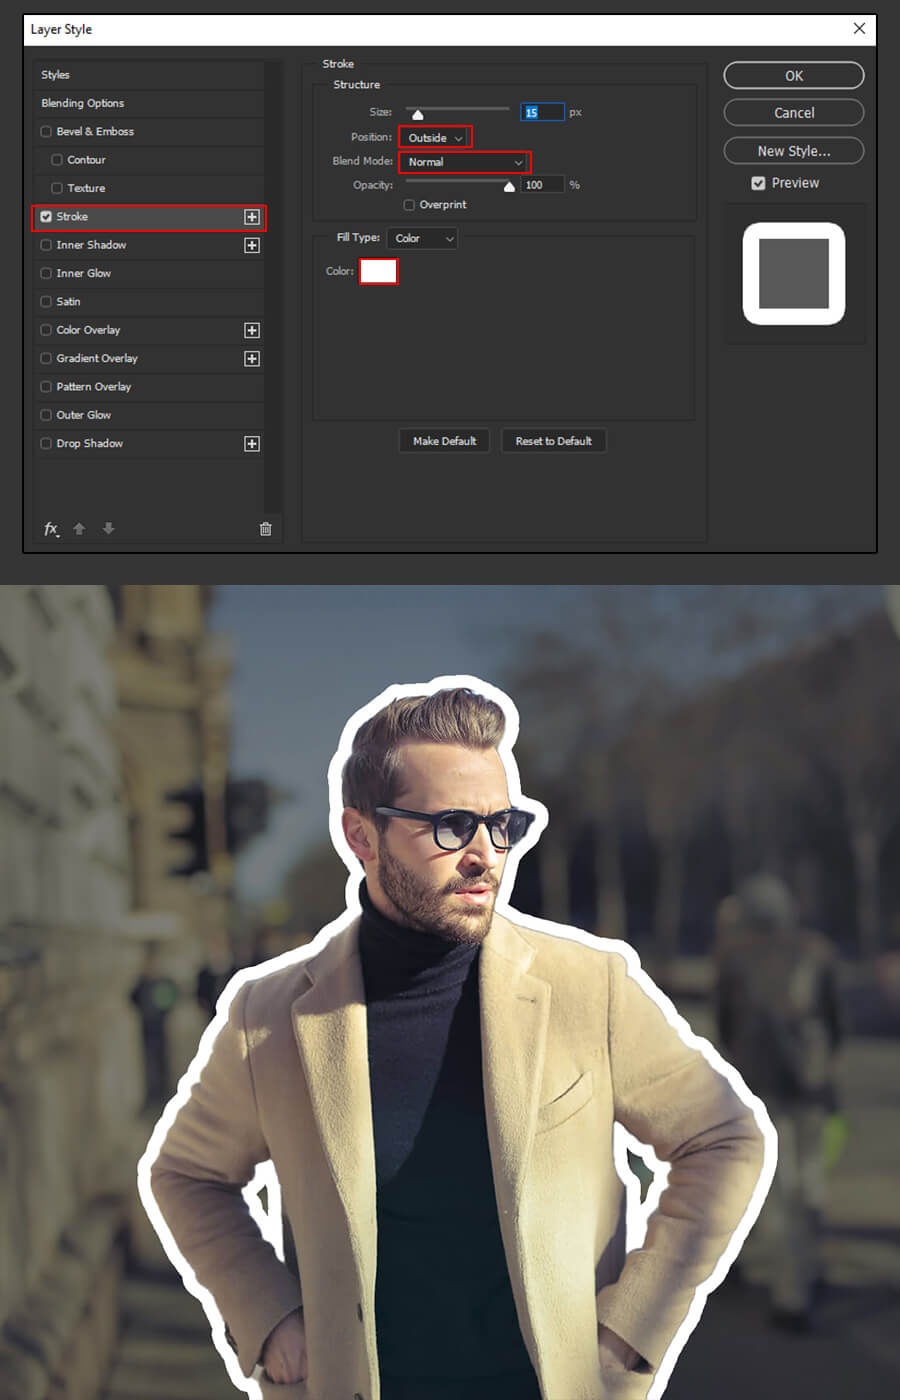Open the Position dropdown set to Outside
This screenshot has width=900, height=1400.
[x=435, y=137]
